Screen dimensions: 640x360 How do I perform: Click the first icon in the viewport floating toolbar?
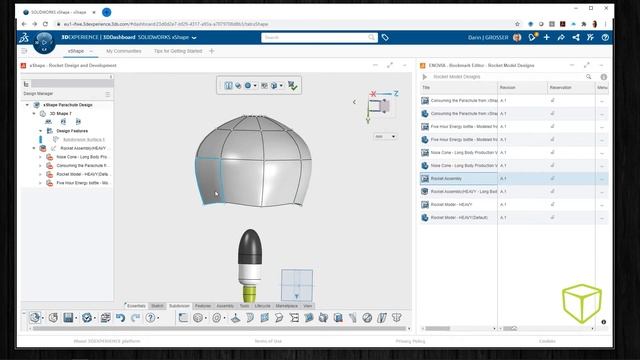click(228, 86)
